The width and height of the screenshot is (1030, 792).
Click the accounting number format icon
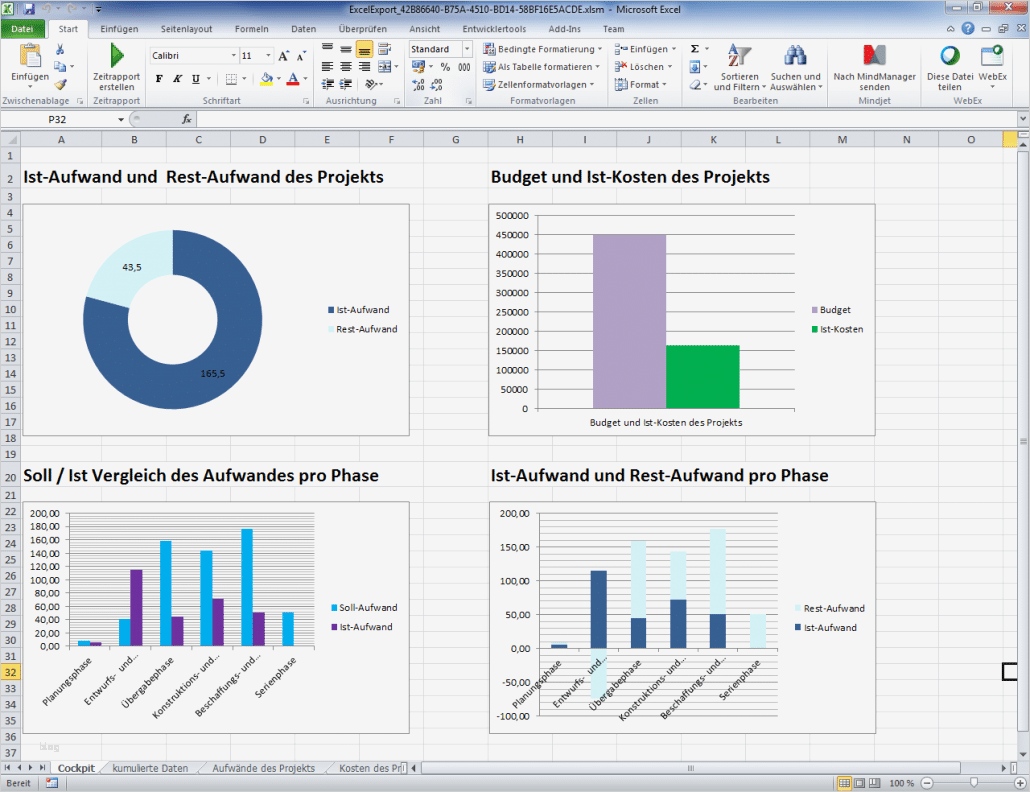pyautogui.click(x=418, y=67)
